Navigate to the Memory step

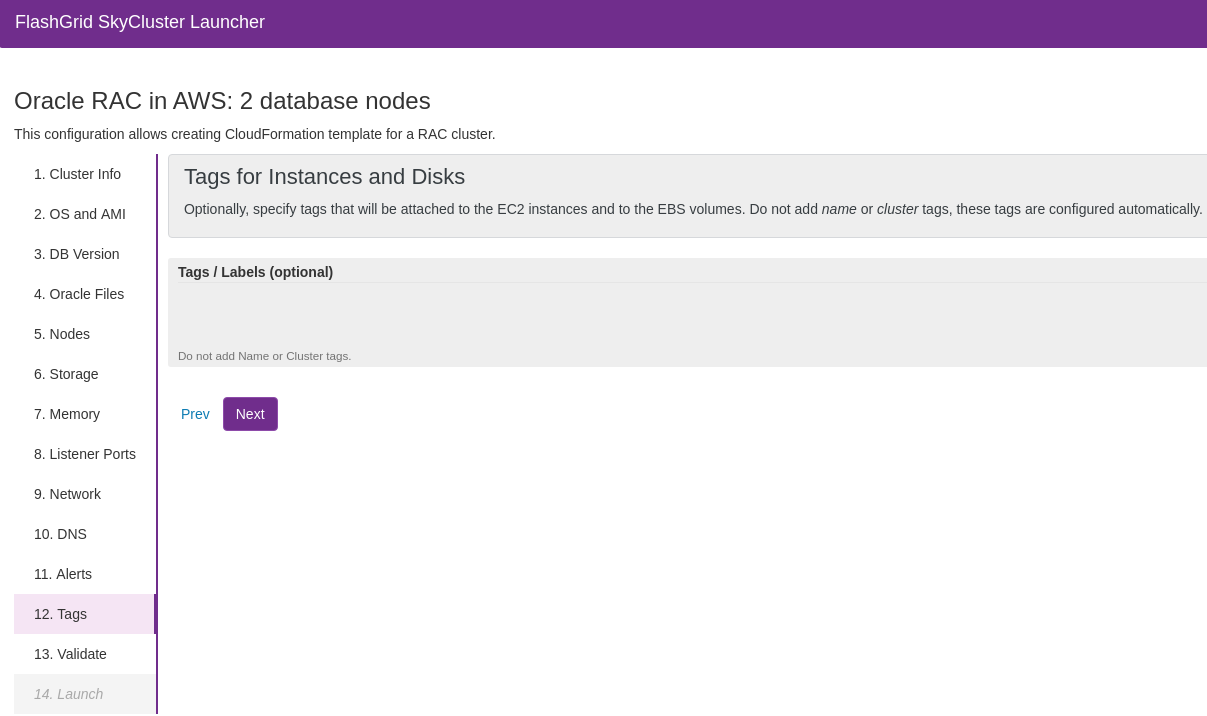tap(67, 414)
